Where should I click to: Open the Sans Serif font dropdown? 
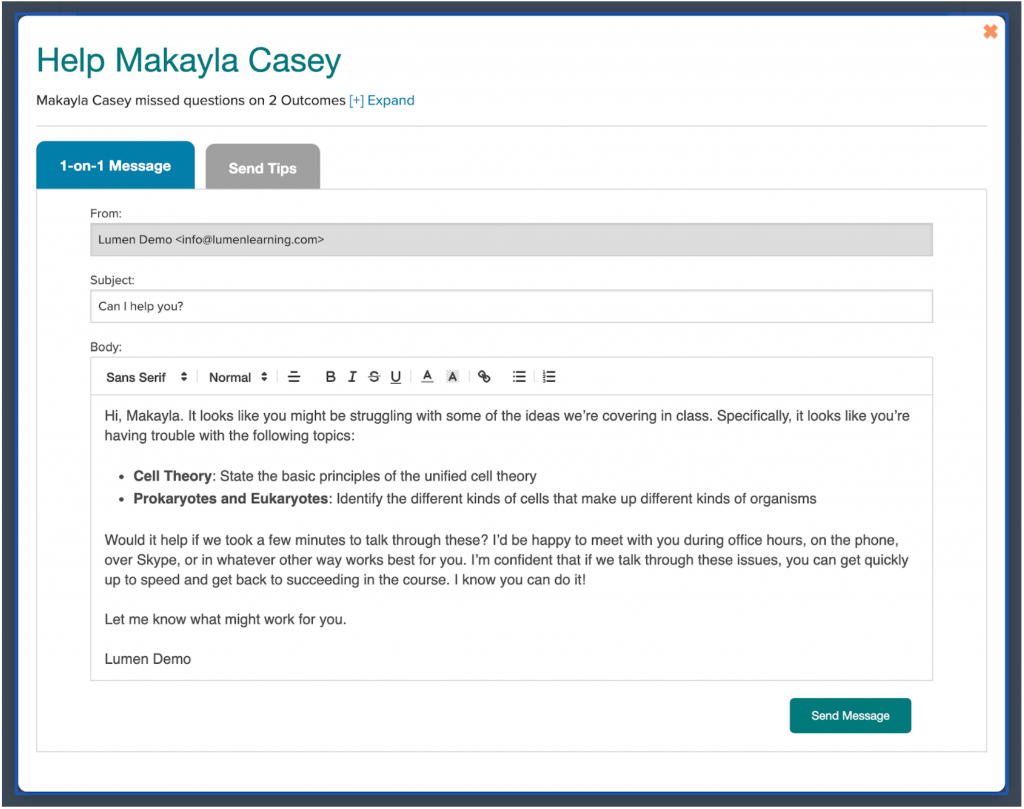pos(146,377)
